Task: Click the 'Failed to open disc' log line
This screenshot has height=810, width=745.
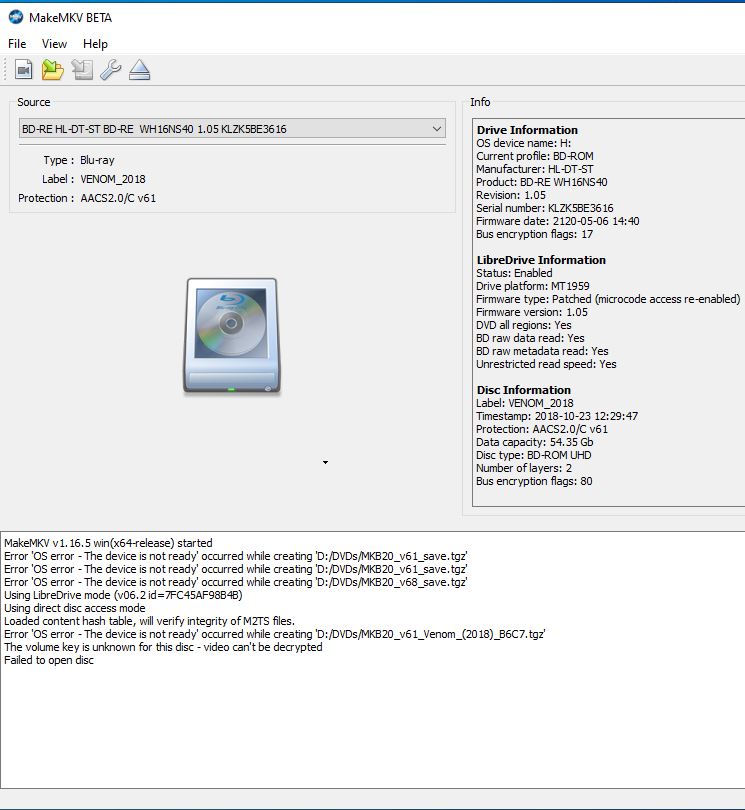Action: pos(49,660)
